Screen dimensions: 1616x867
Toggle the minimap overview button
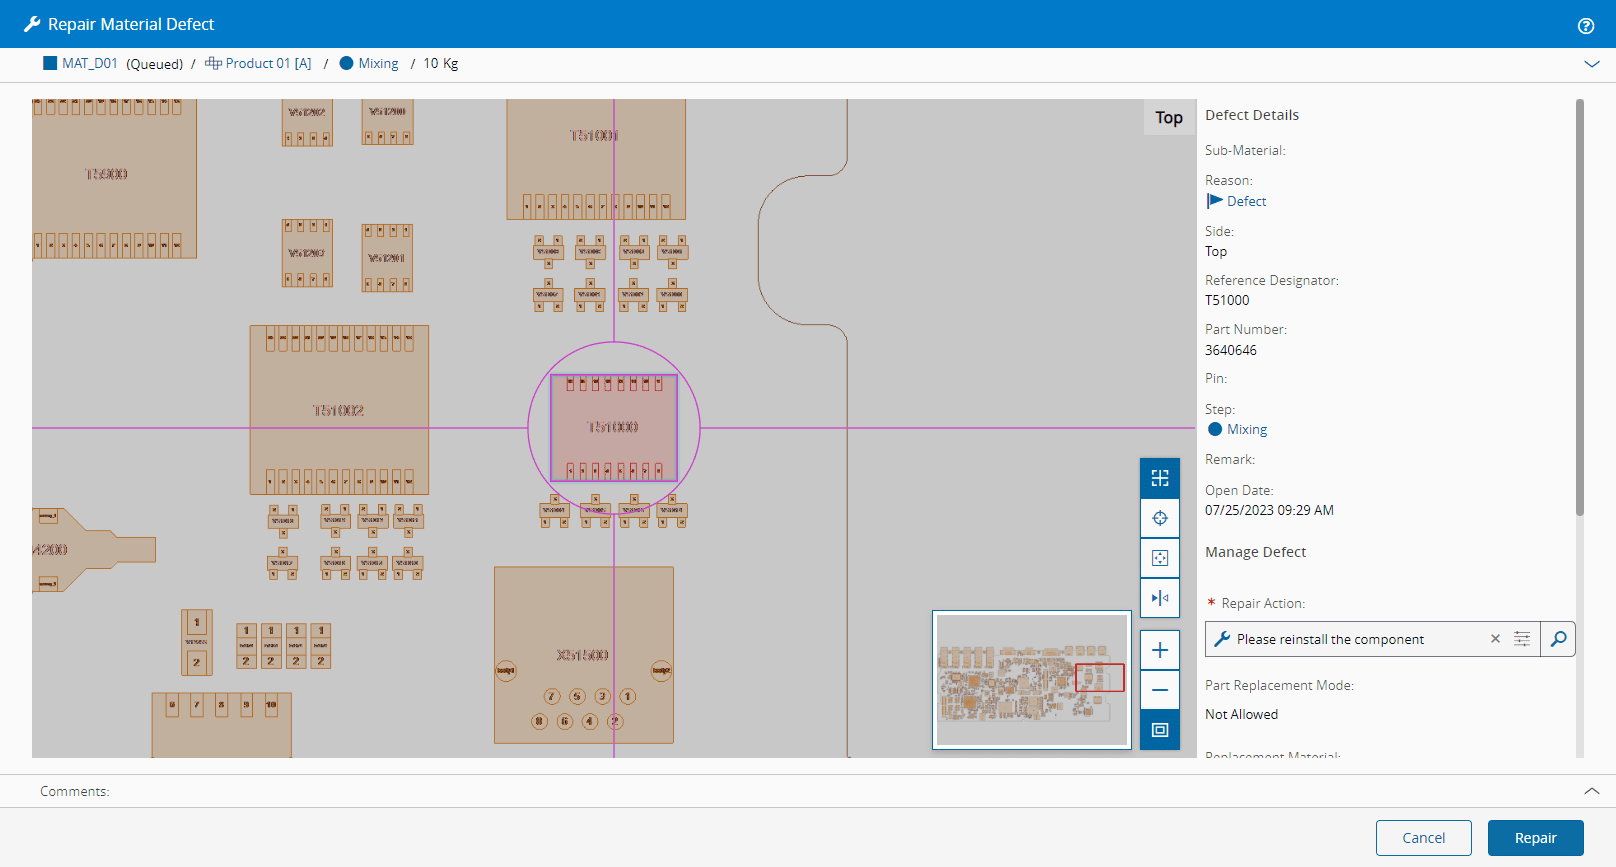pos(1160,730)
